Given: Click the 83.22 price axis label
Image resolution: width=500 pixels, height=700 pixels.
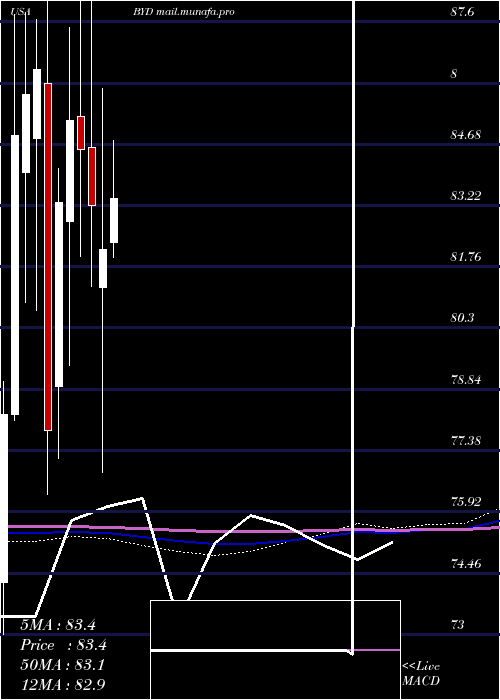Looking at the screenshot, I should pyautogui.click(x=466, y=196).
